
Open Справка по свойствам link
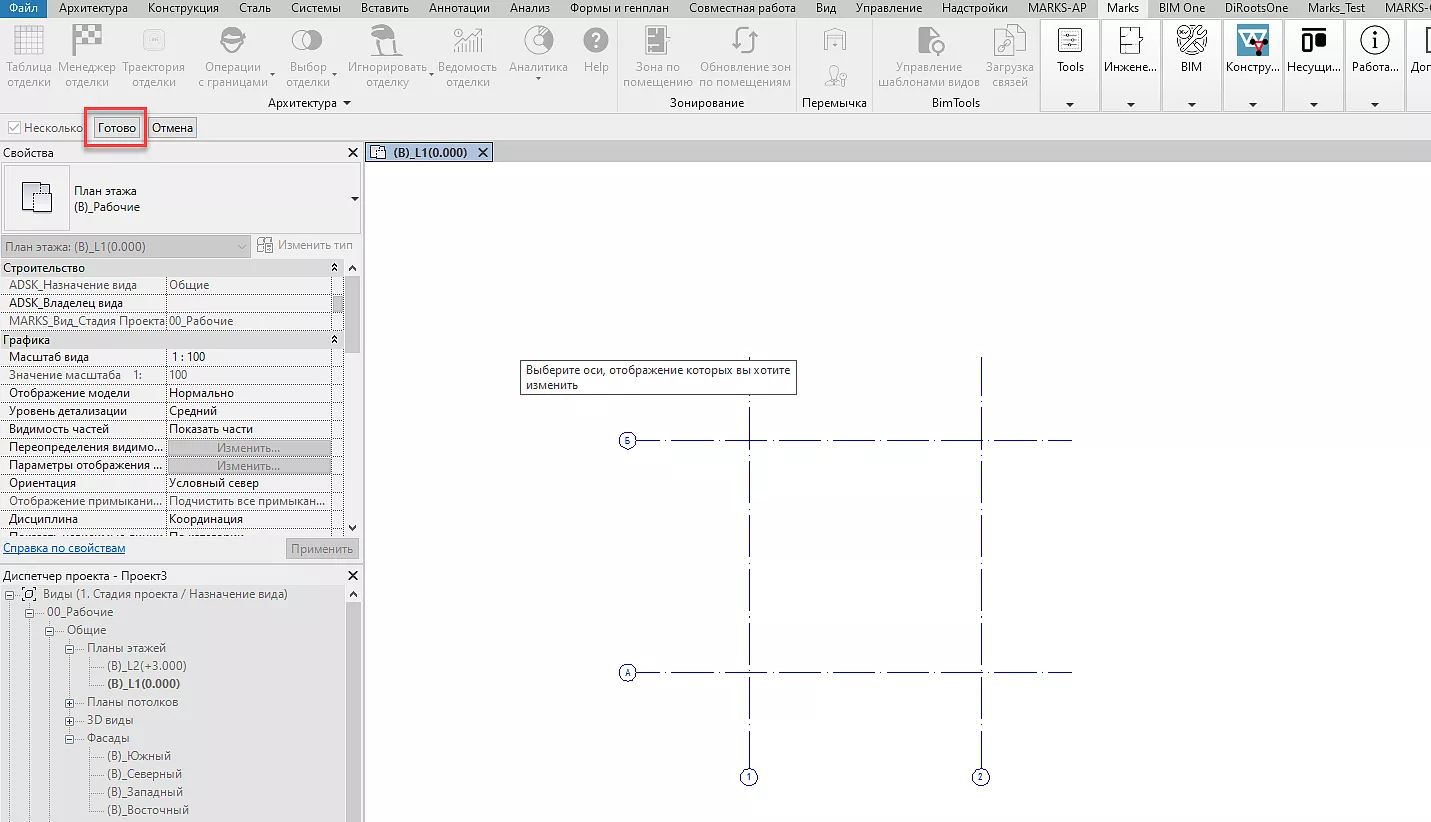tap(64, 548)
